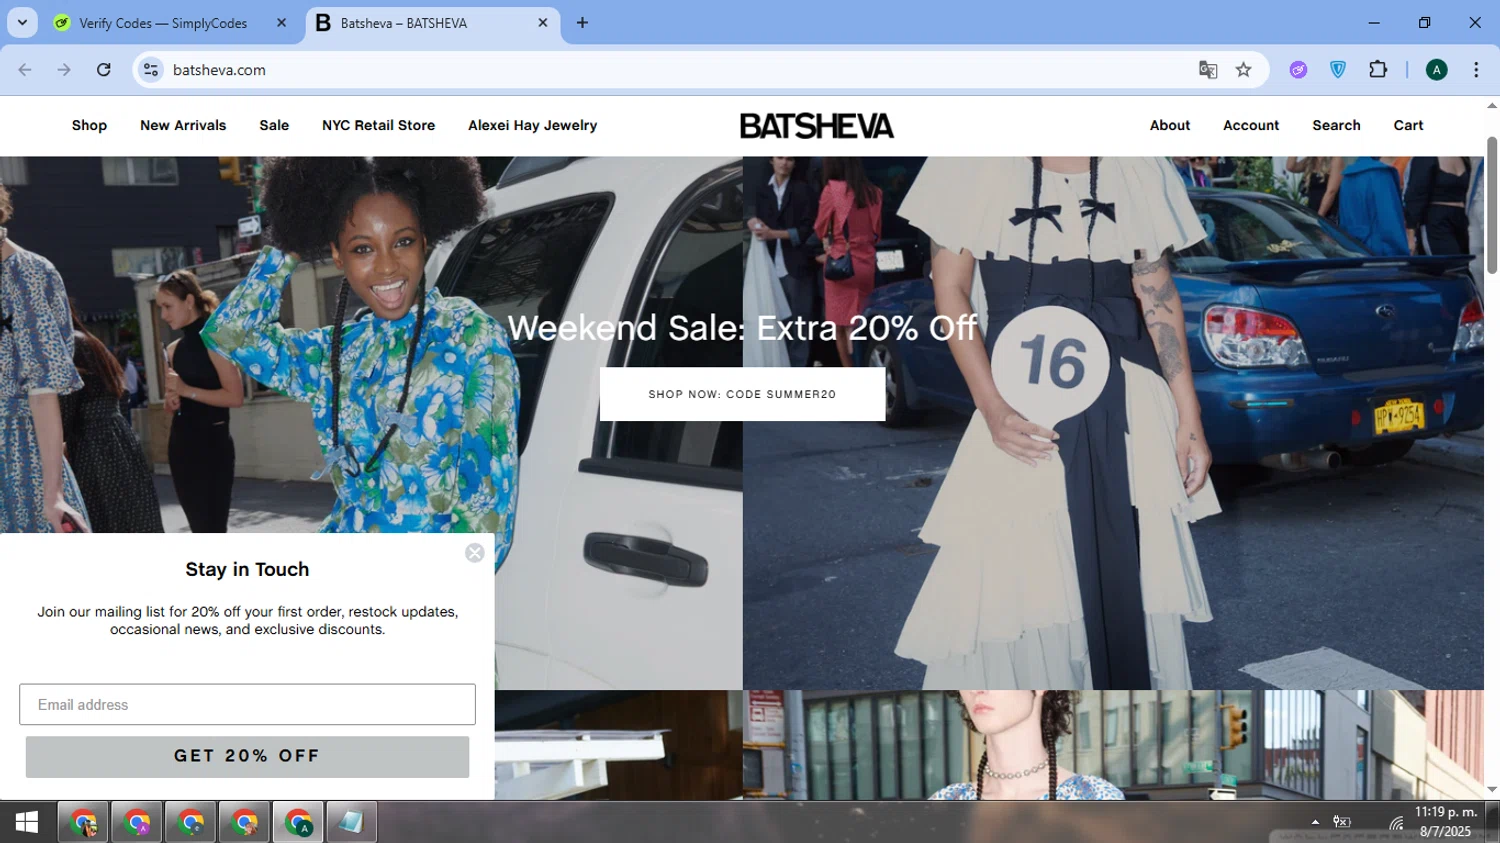
Task: Open the purple circular extension icon
Action: [1298, 69]
